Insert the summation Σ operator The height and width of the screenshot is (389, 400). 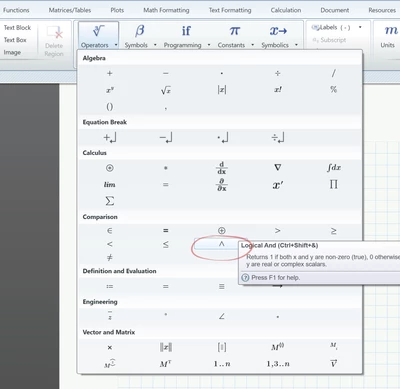(110, 201)
